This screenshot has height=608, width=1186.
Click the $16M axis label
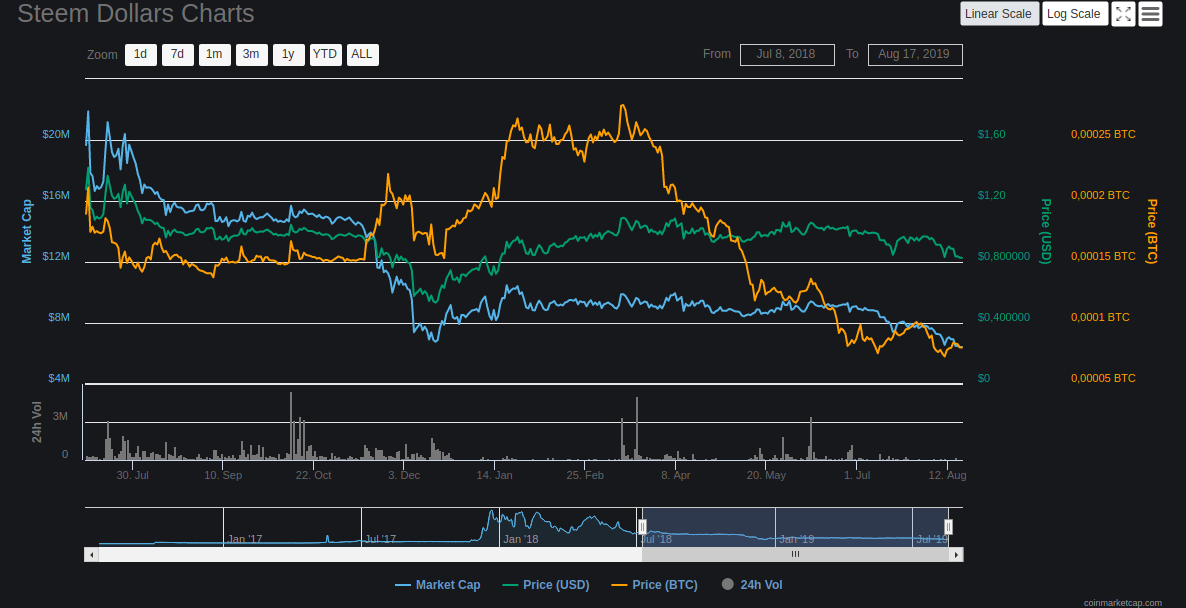pyautogui.click(x=56, y=195)
